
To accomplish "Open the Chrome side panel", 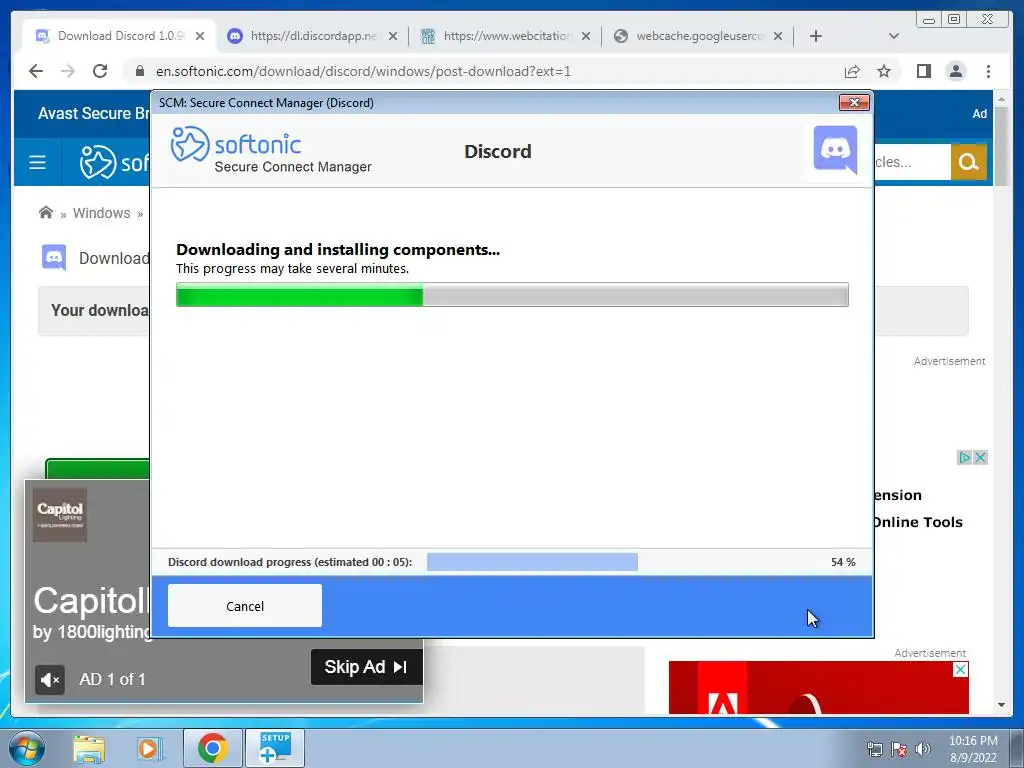I will click(923, 71).
